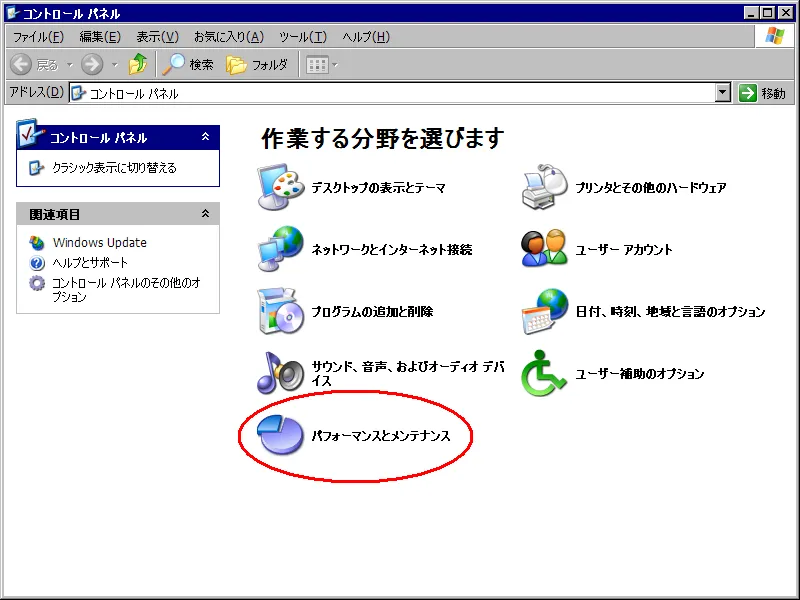Click the Accessibility Options wheelchair icon

click(544, 374)
